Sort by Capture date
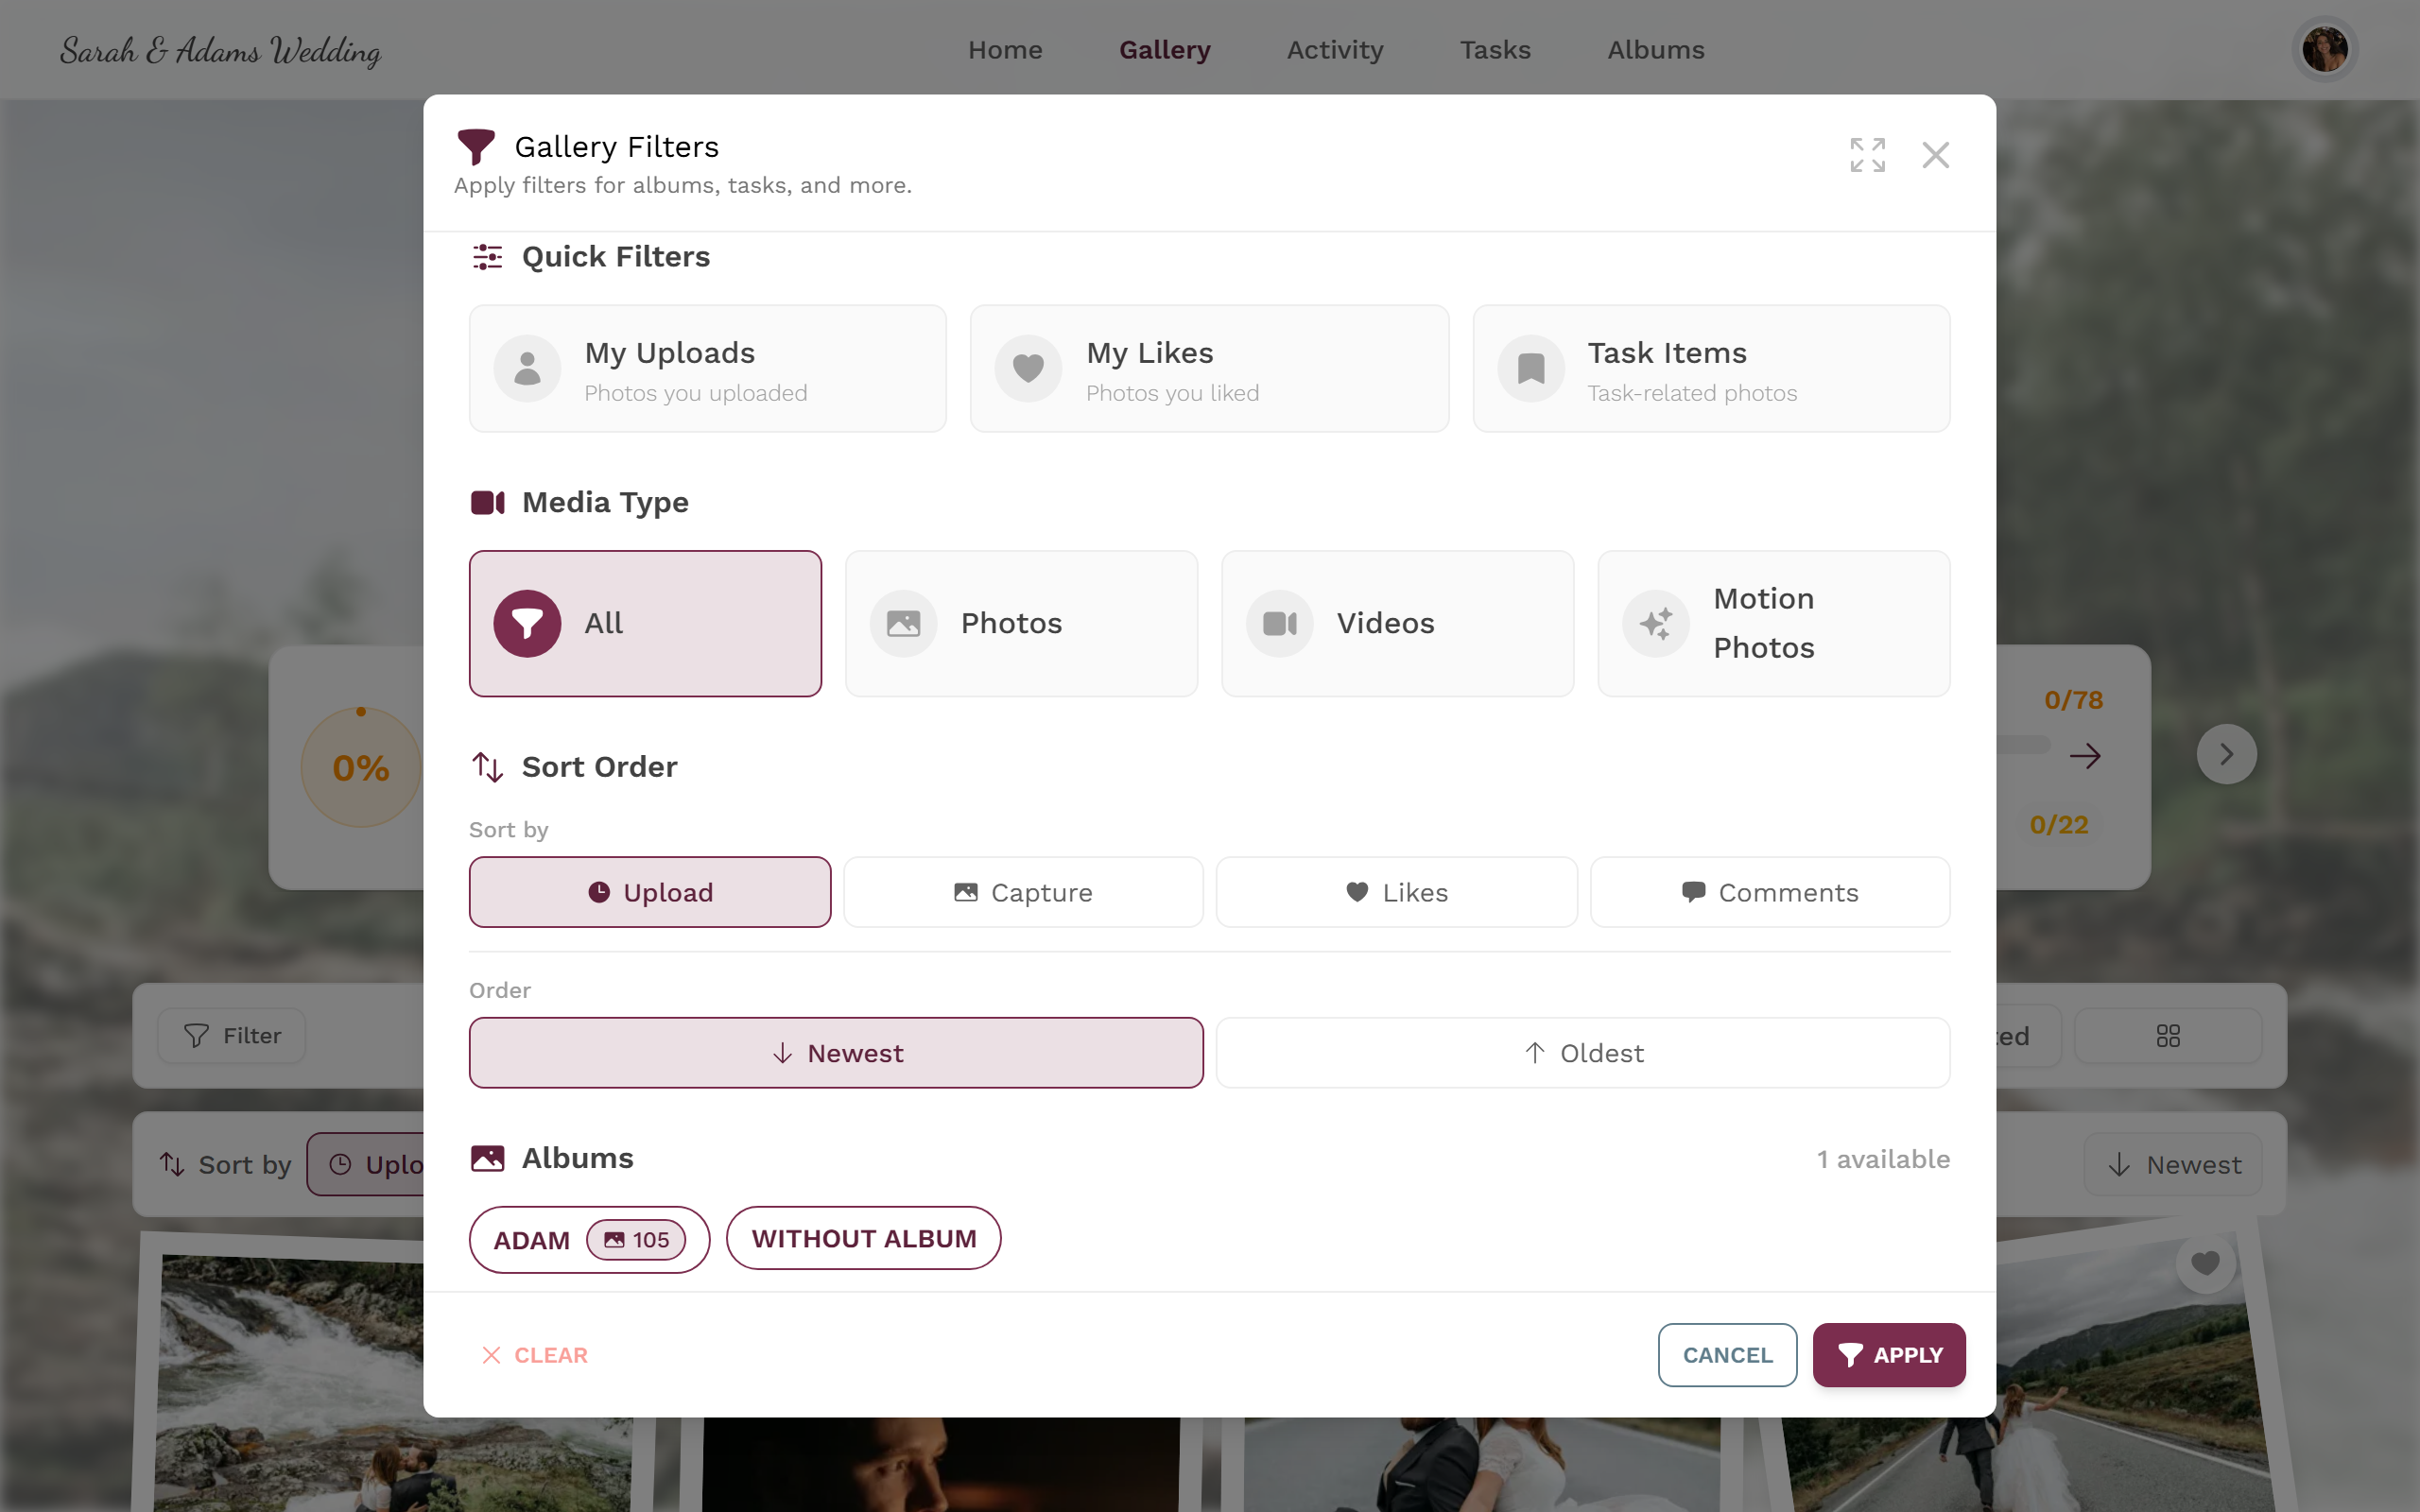This screenshot has height=1512, width=2420. point(1023,892)
